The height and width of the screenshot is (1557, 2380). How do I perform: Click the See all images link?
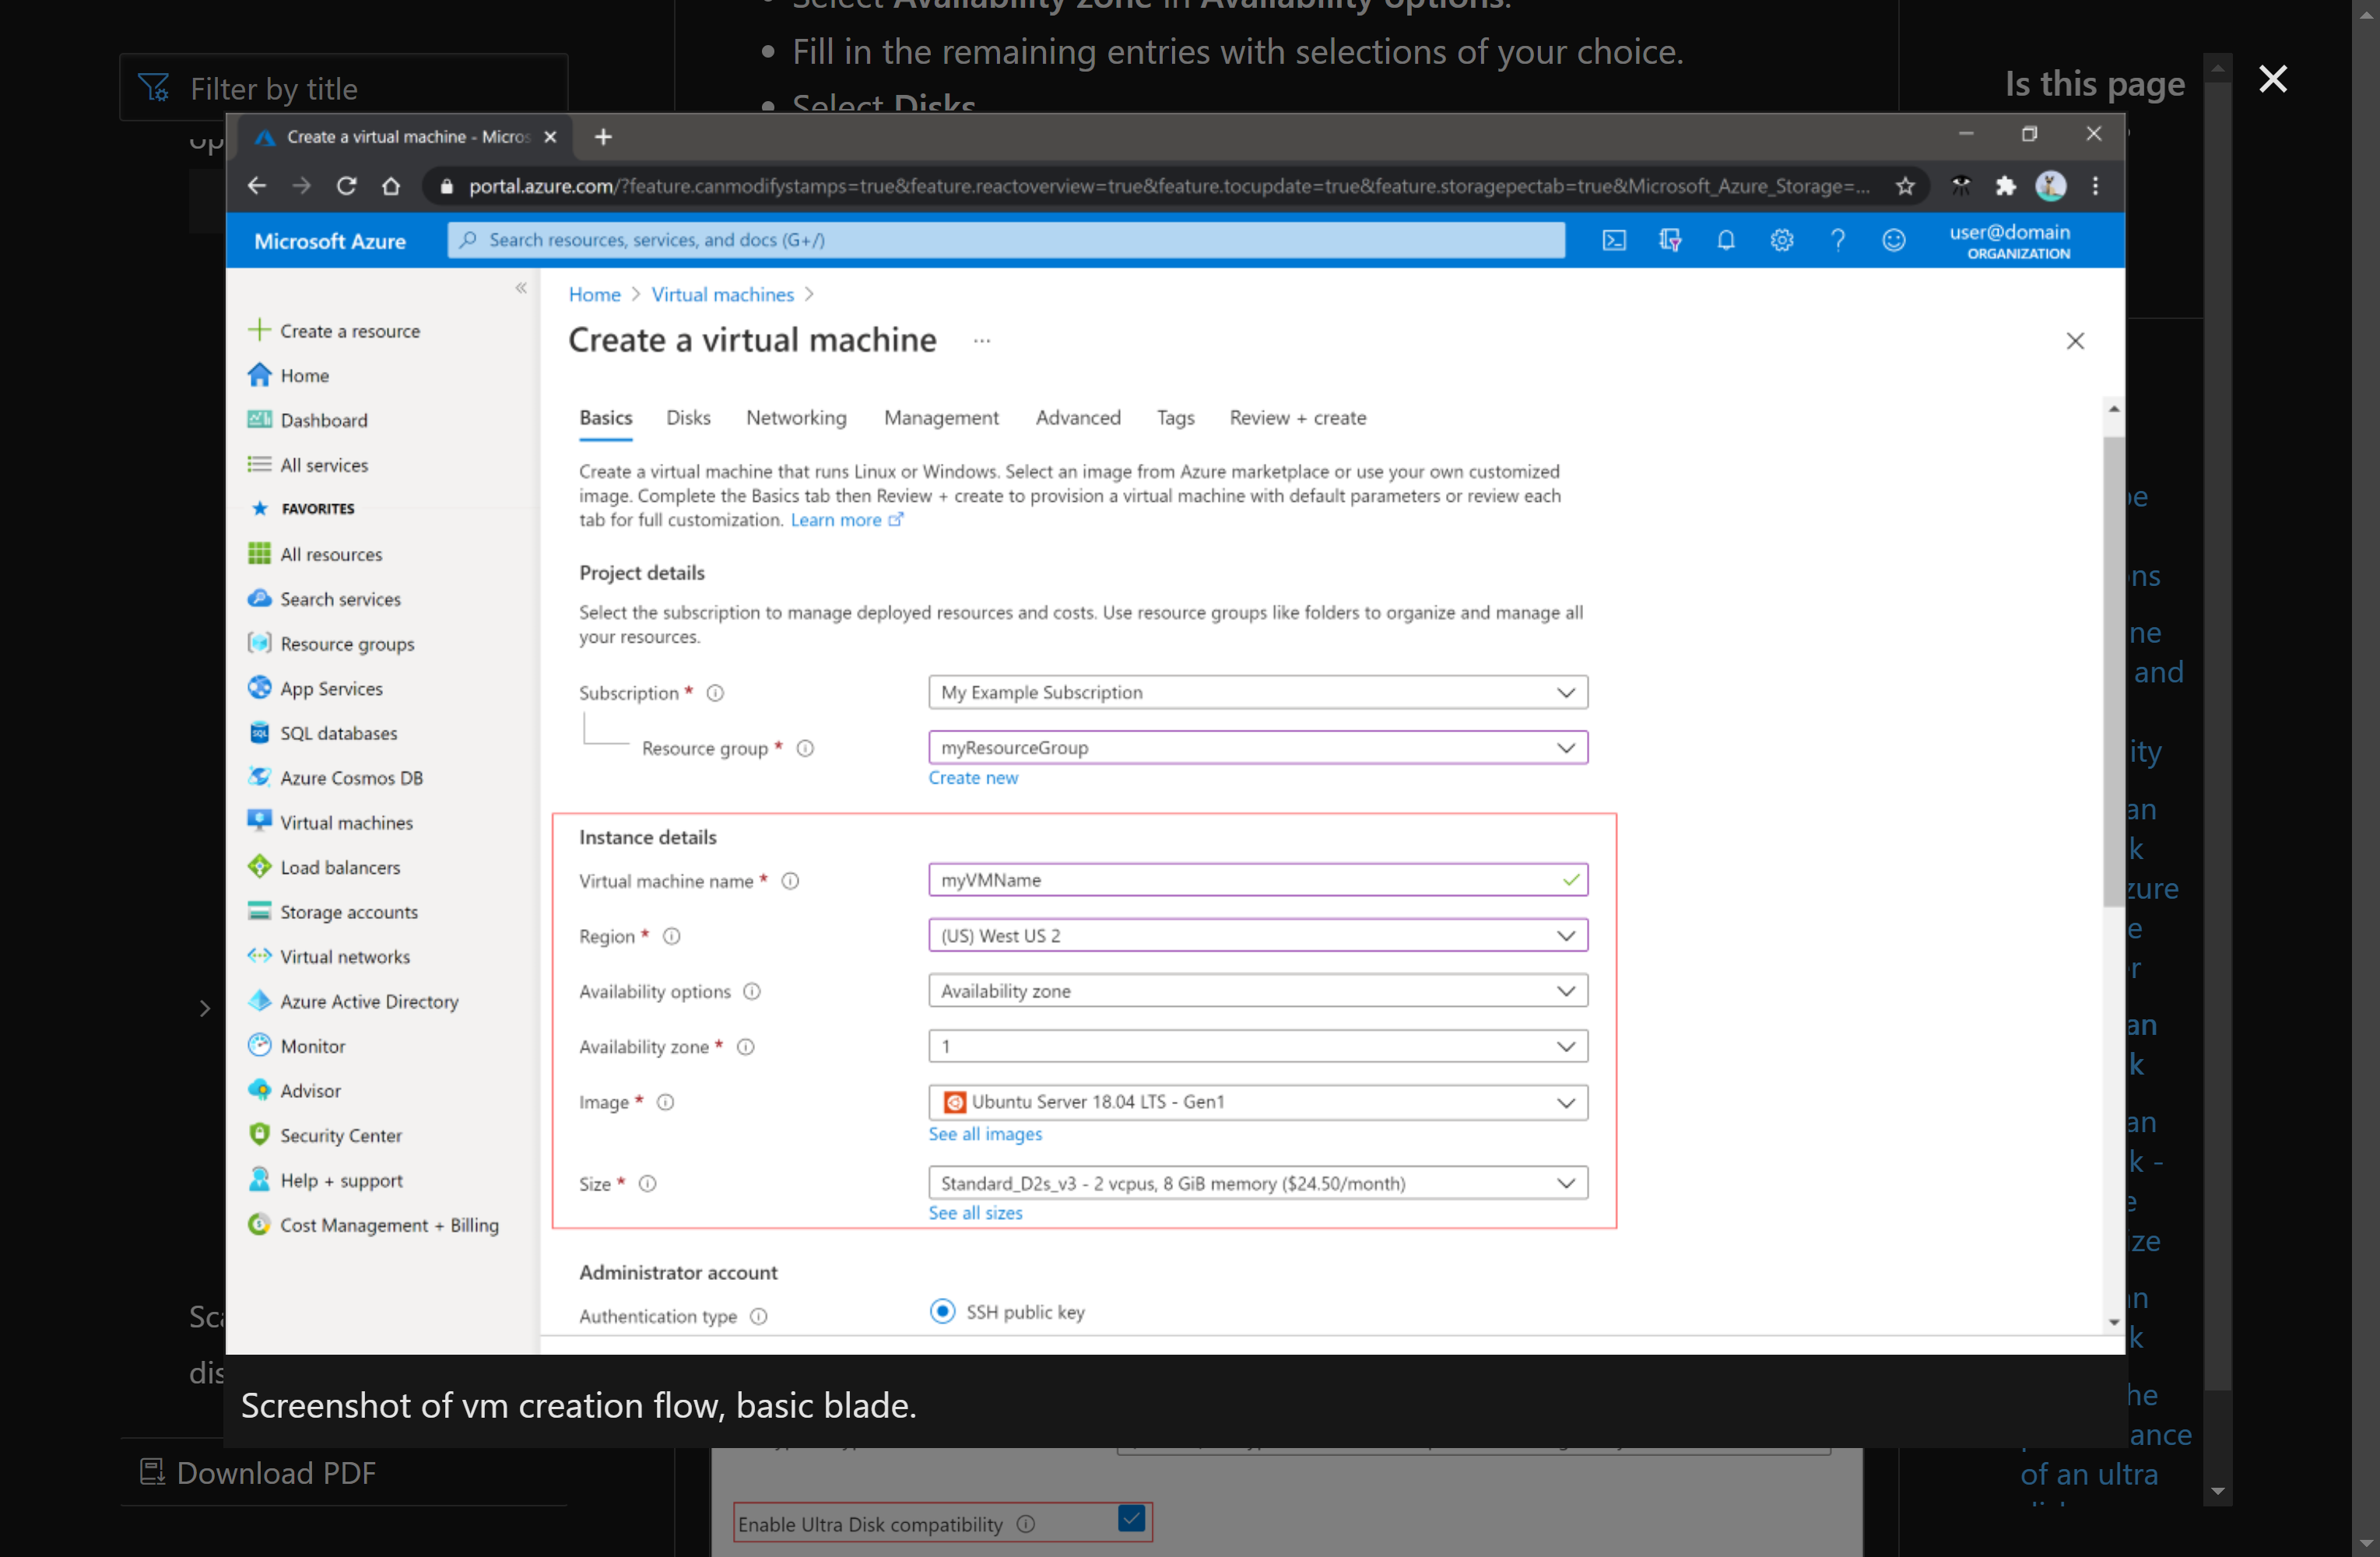point(984,1133)
